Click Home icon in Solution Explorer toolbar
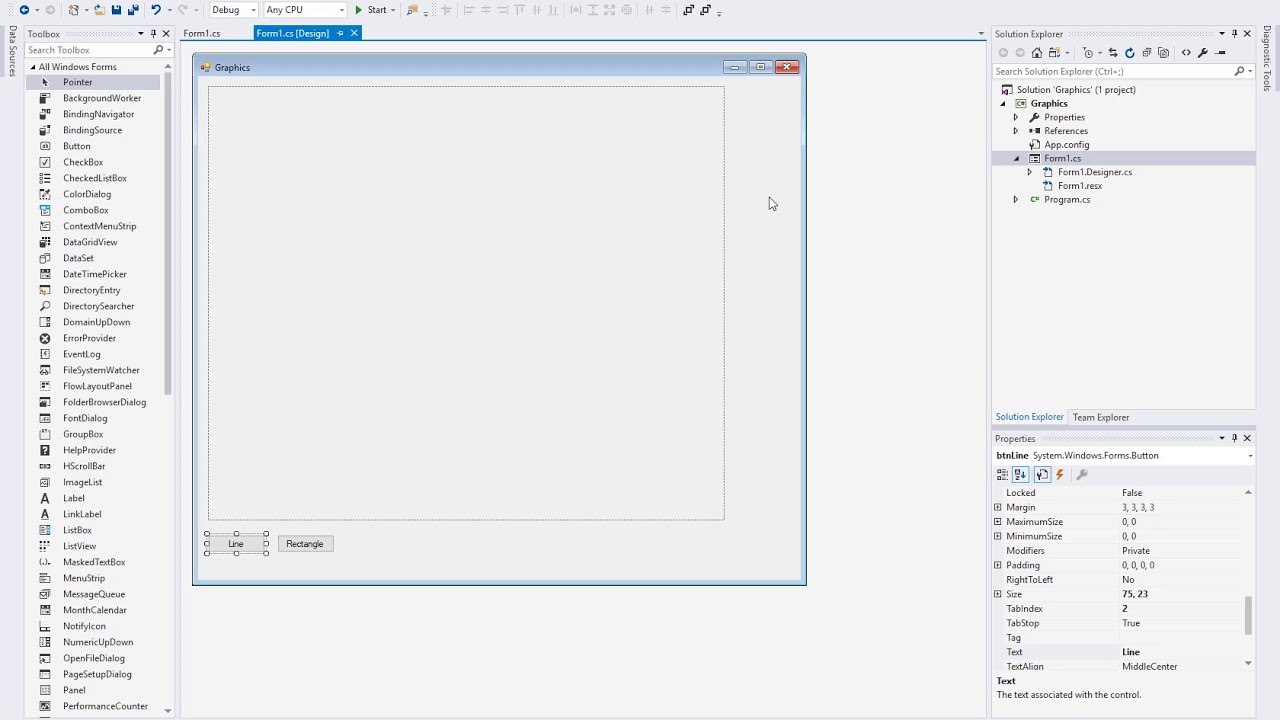 point(1037,53)
